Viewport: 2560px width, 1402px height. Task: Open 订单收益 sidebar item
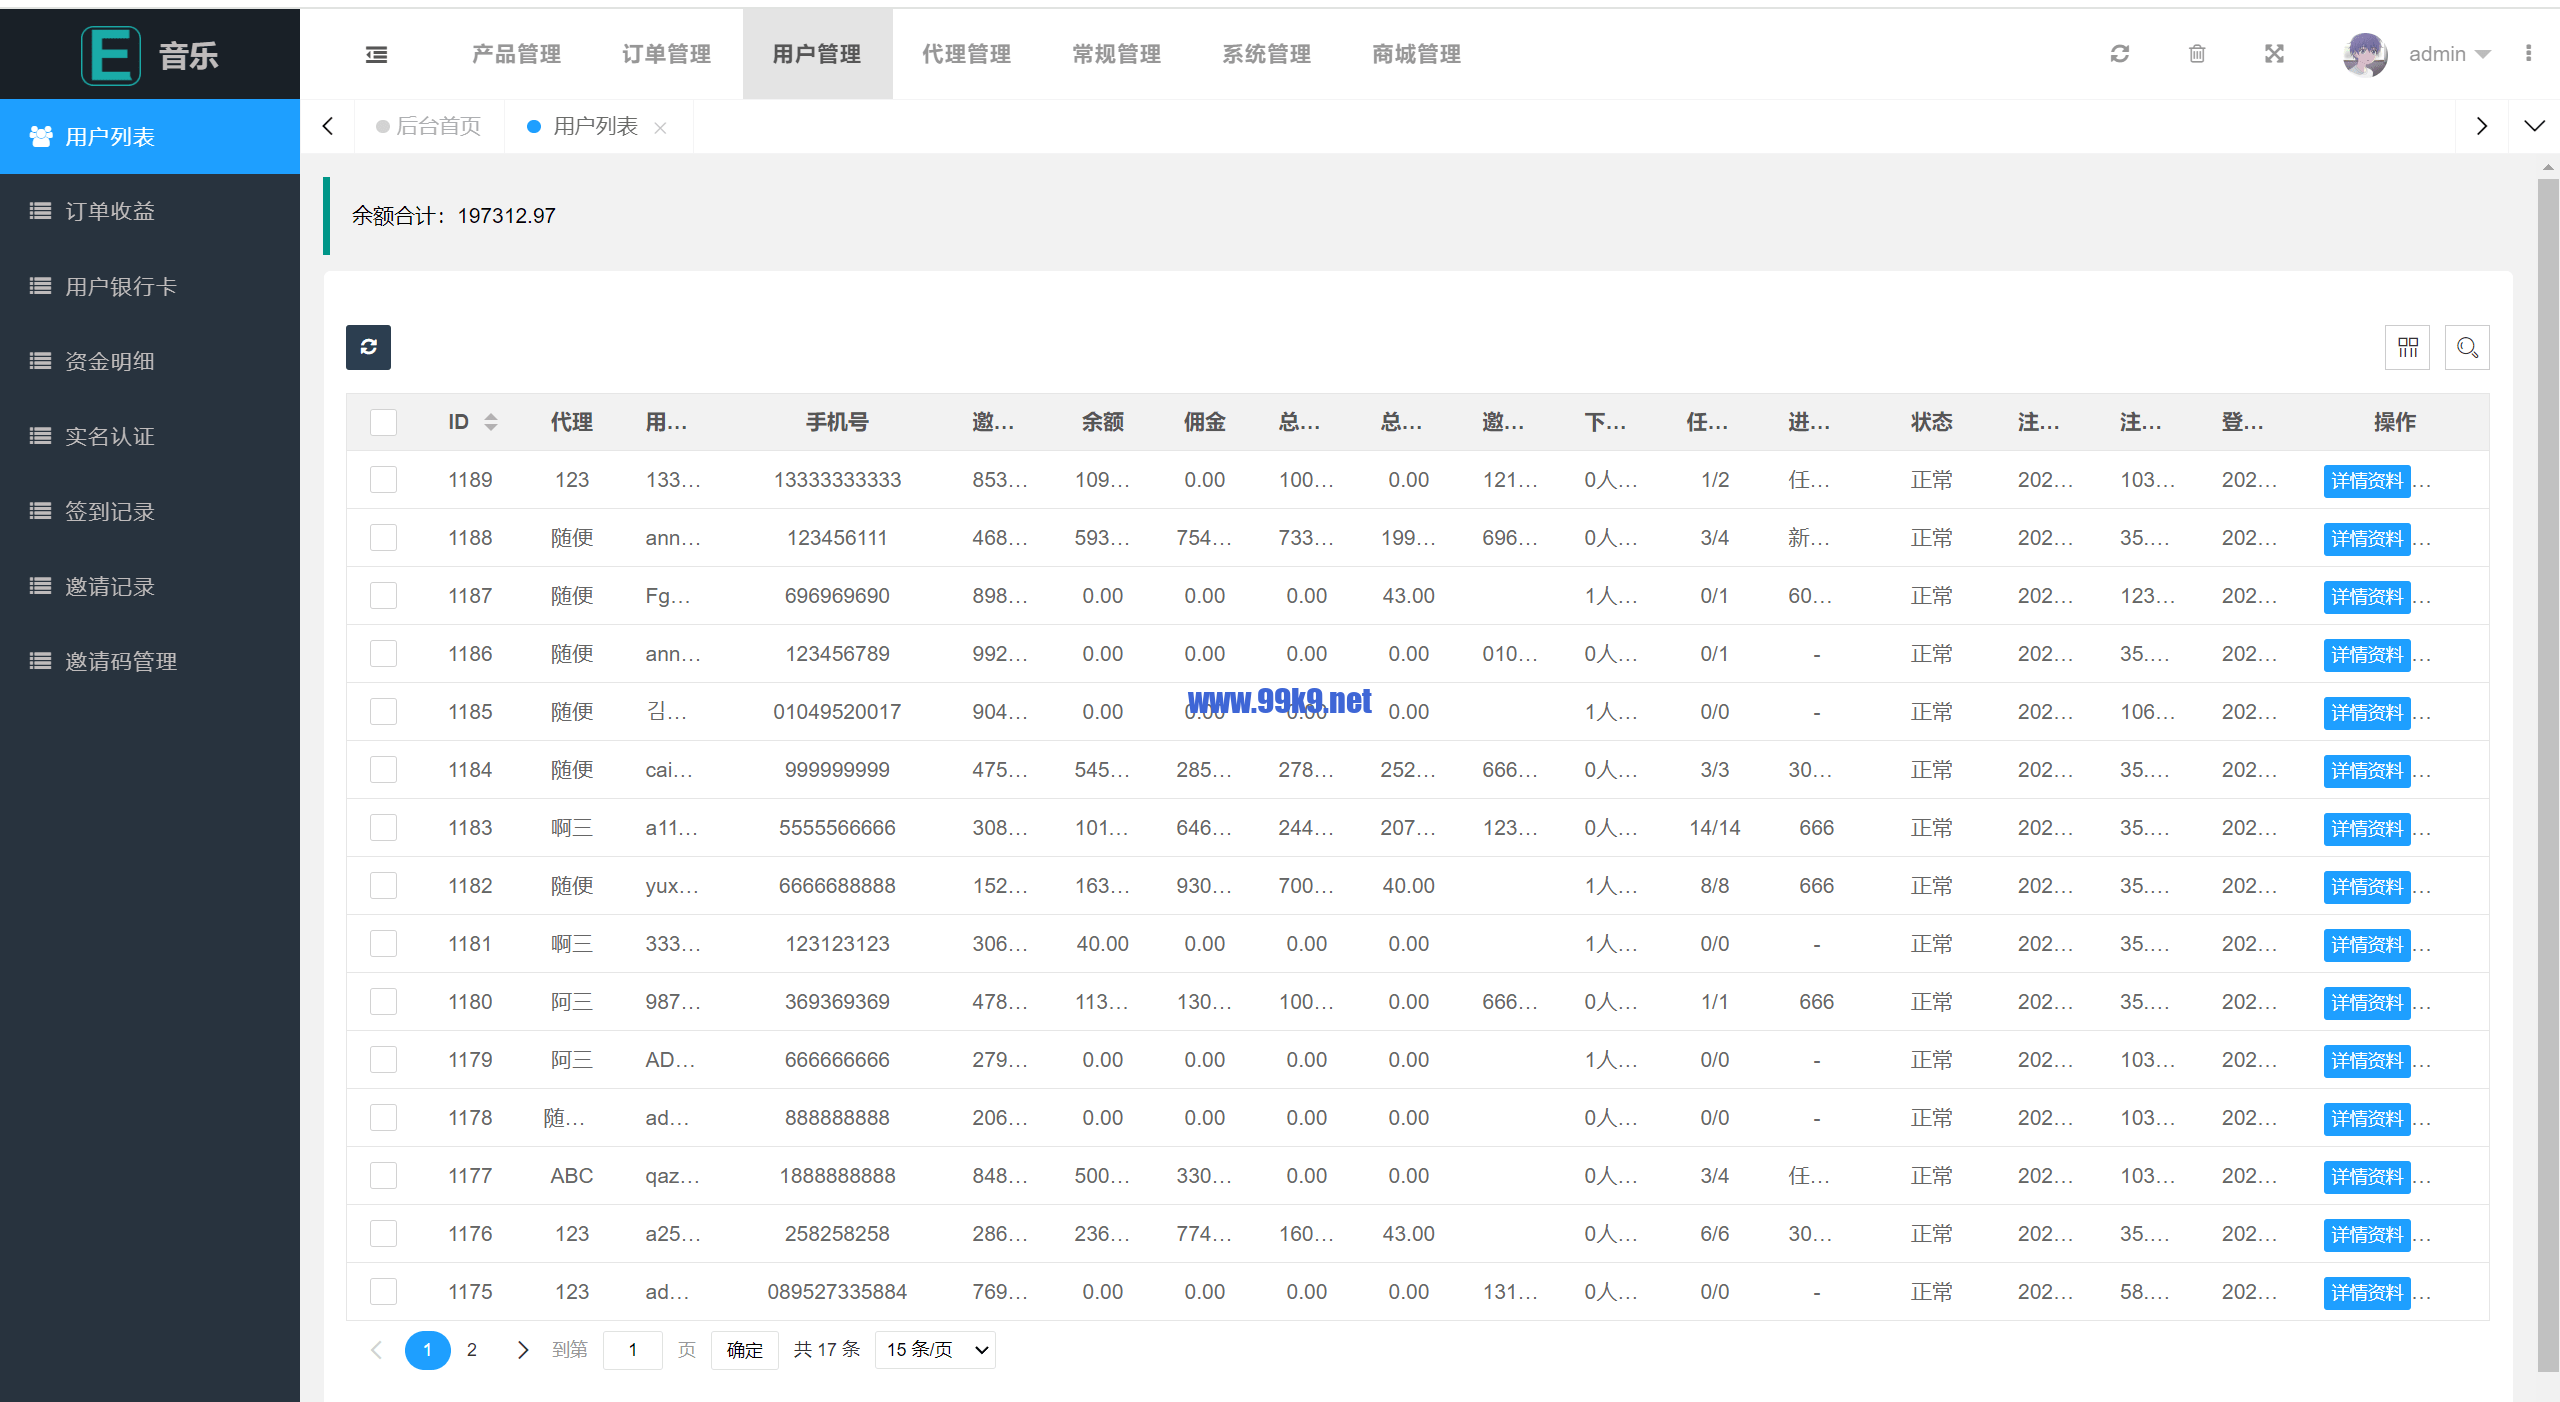[150, 211]
